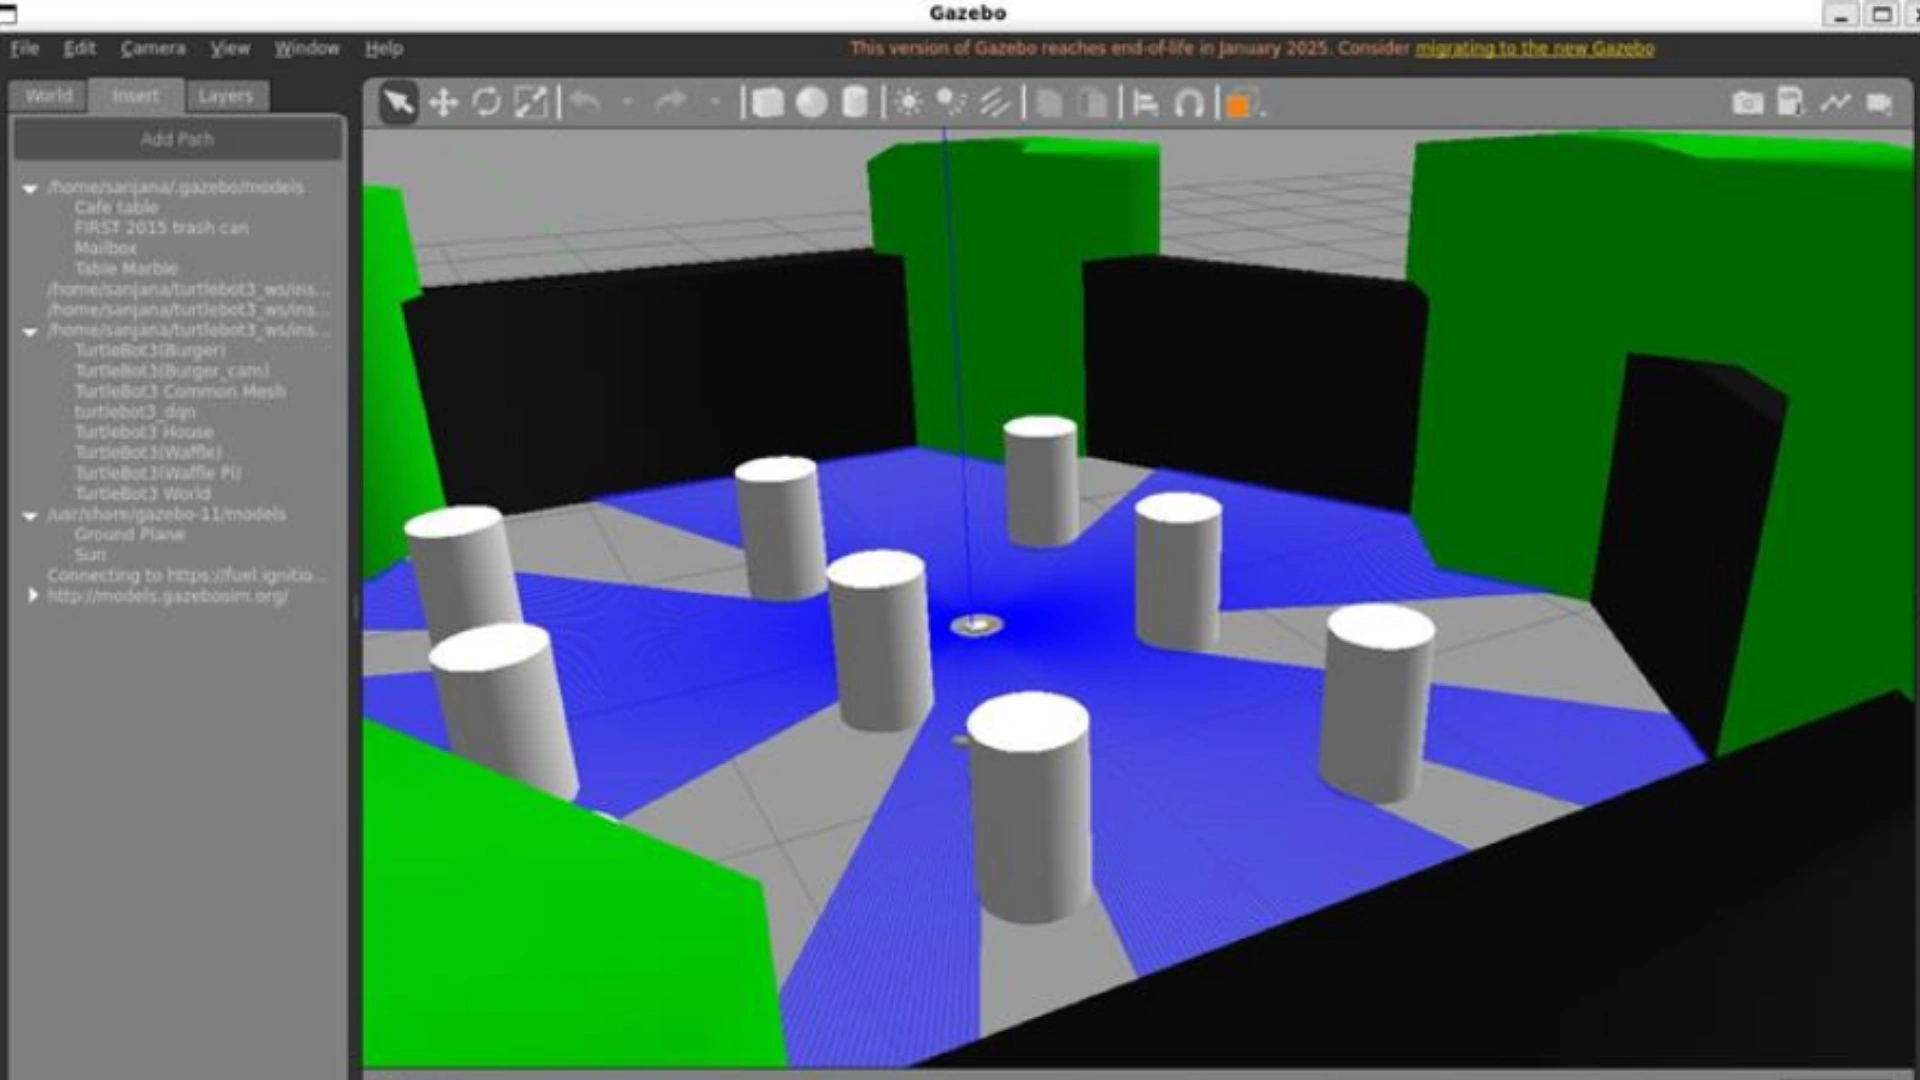This screenshot has width=1920, height=1080.
Task: Switch to the Layers tab
Action: (226, 96)
